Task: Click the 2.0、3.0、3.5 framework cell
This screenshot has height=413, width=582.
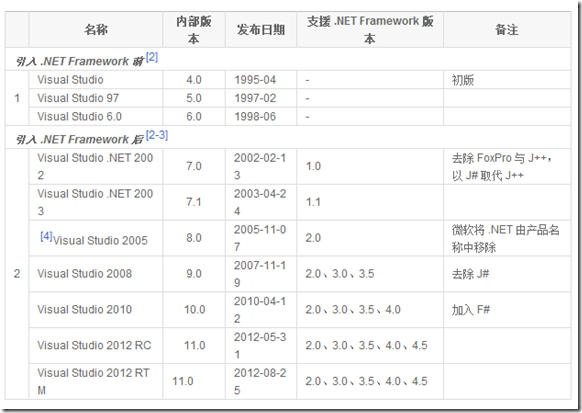Action: (370, 274)
